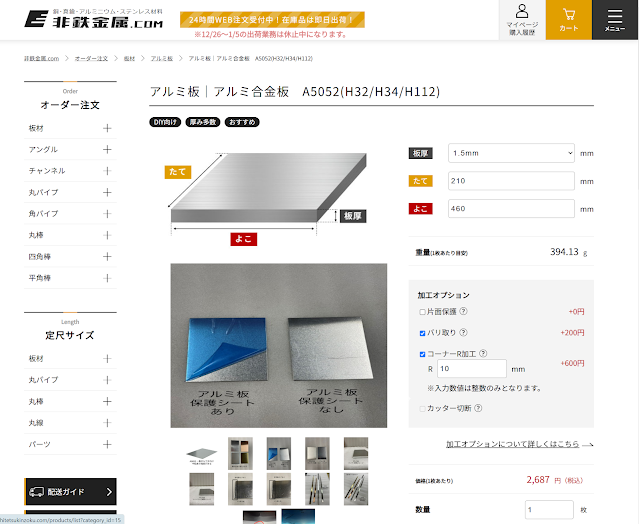
Task: Click the 非鉄金属.com logo
Action: click(x=94, y=19)
